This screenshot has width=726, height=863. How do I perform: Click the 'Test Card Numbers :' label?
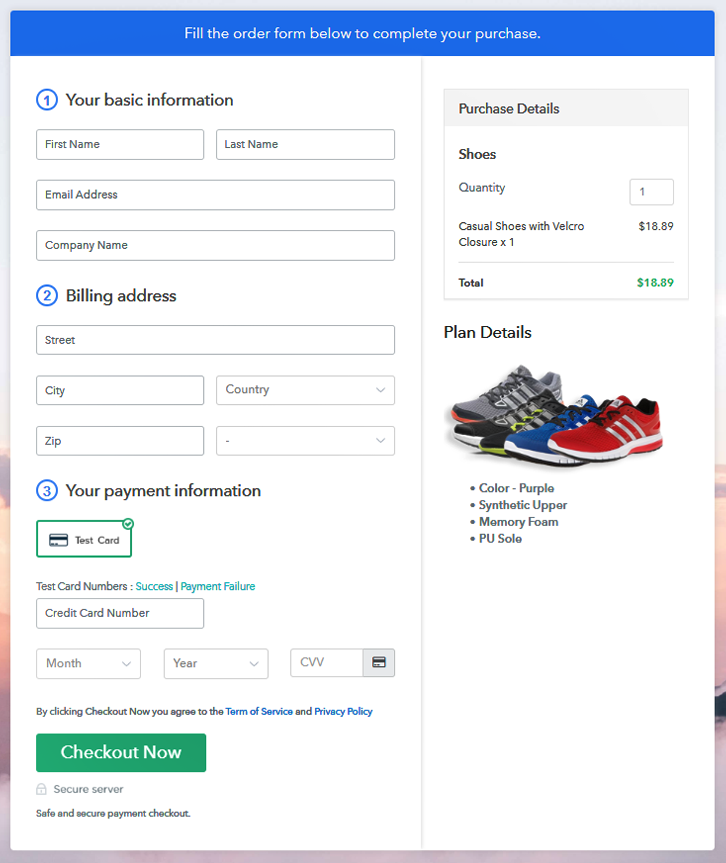(x=85, y=586)
